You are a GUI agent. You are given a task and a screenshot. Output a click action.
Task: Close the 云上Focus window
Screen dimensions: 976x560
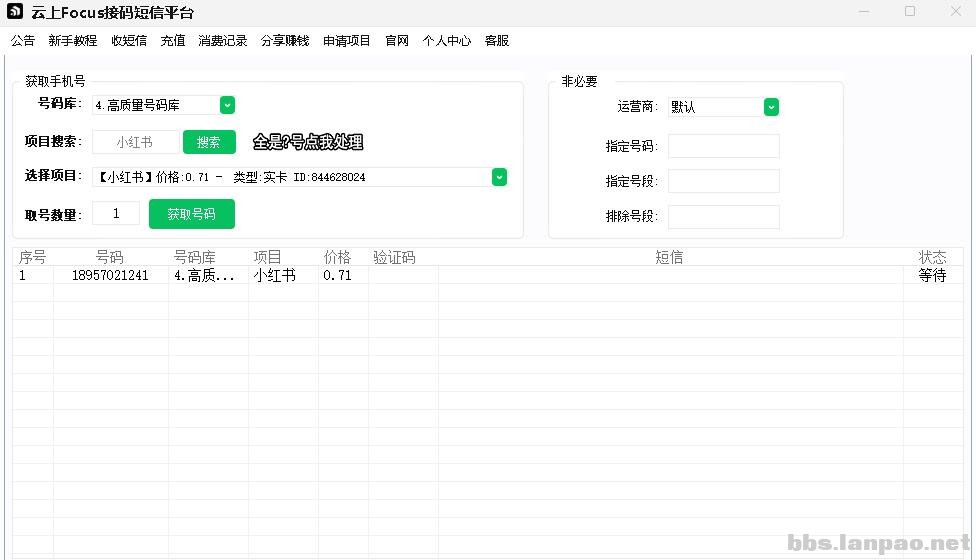956,11
